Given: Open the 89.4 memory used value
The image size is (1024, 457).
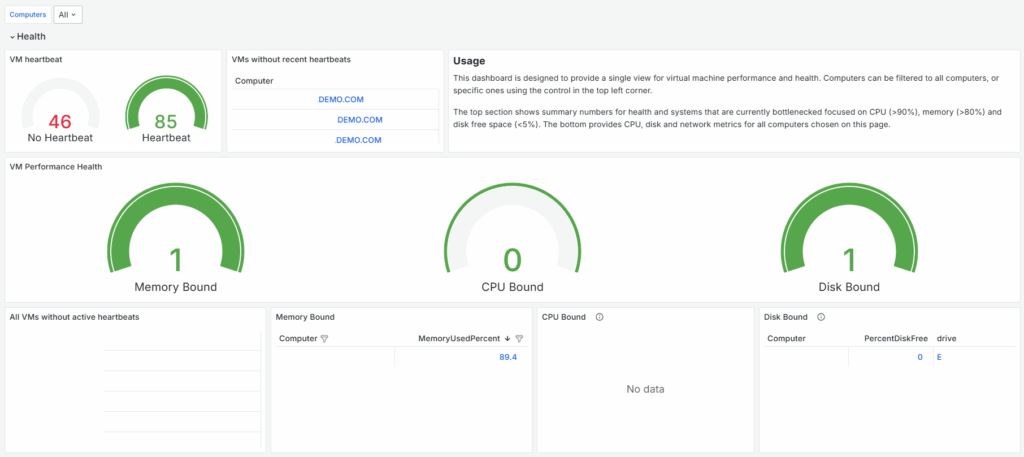Looking at the screenshot, I should (x=508, y=357).
